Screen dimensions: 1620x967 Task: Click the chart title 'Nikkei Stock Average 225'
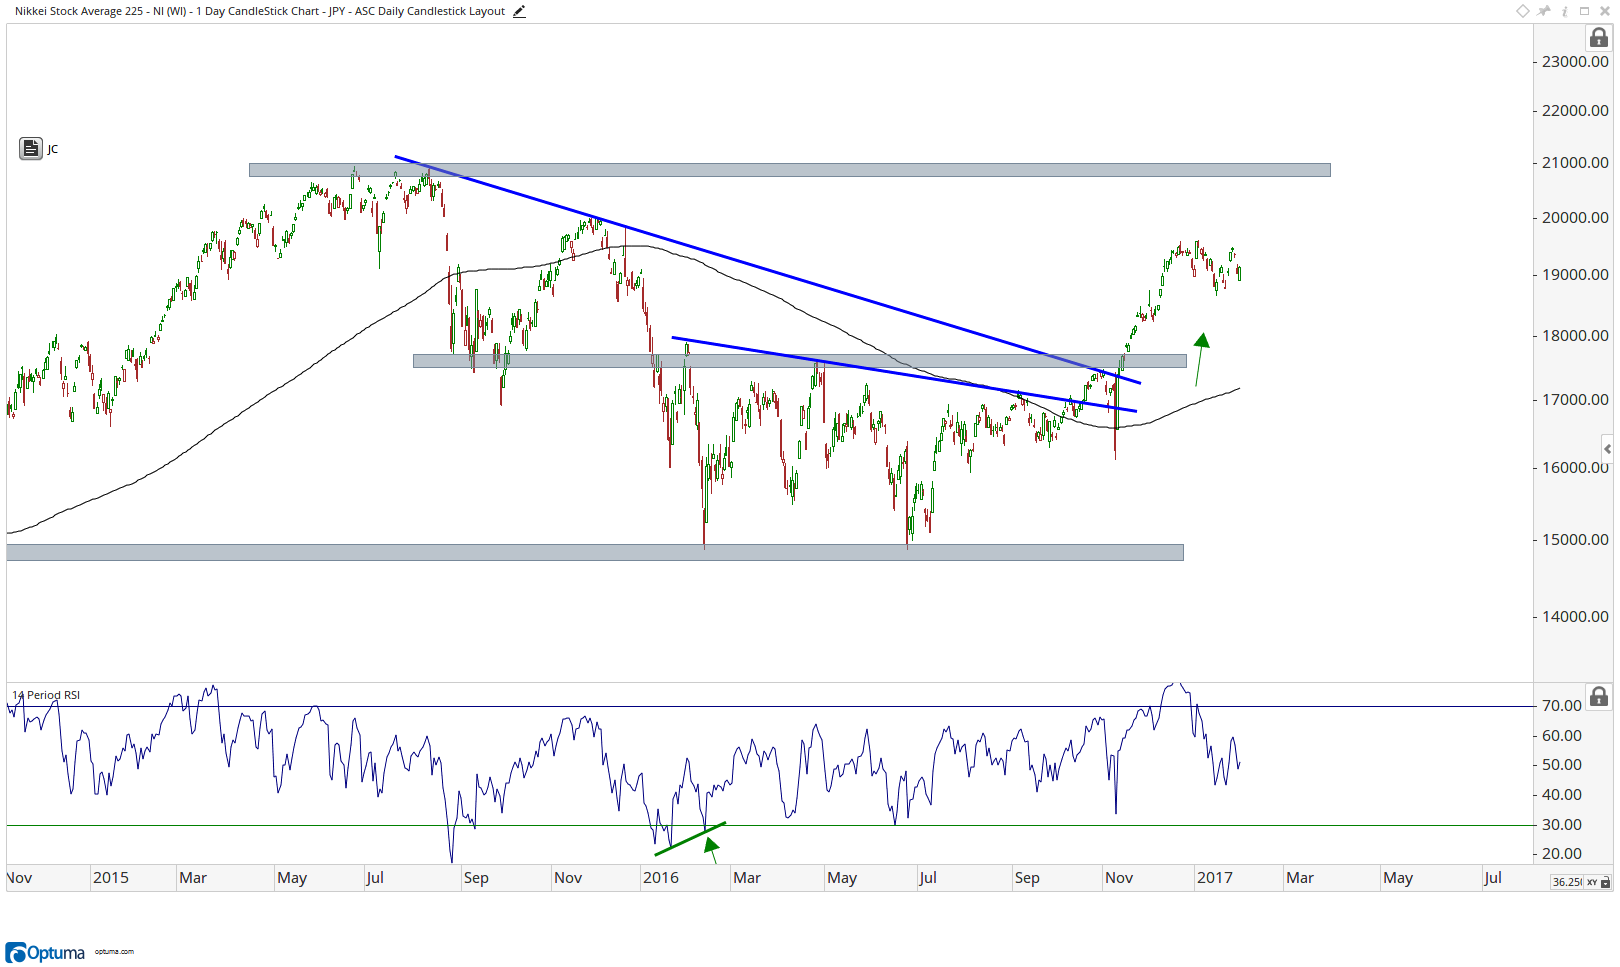click(x=79, y=11)
